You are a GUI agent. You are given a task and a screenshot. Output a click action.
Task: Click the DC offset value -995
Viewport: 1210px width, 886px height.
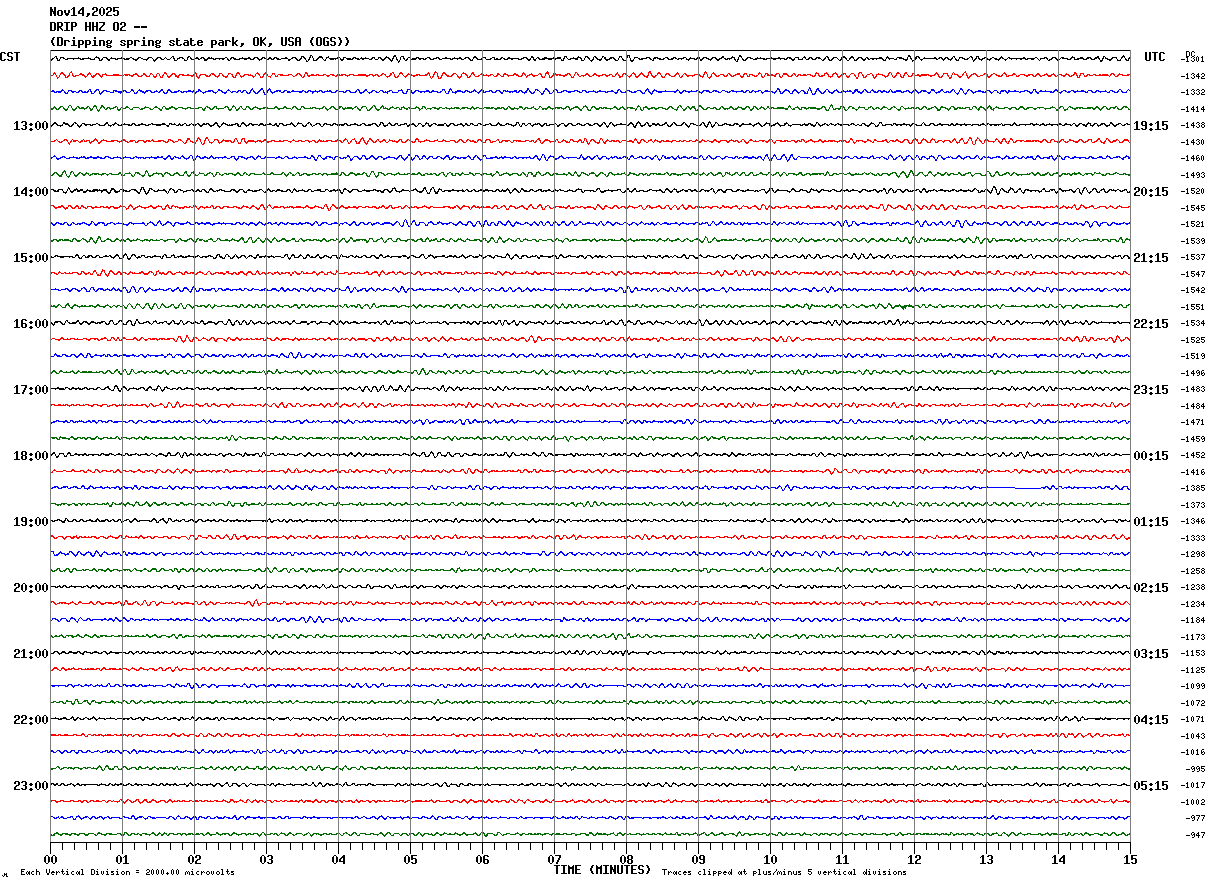point(1195,769)
